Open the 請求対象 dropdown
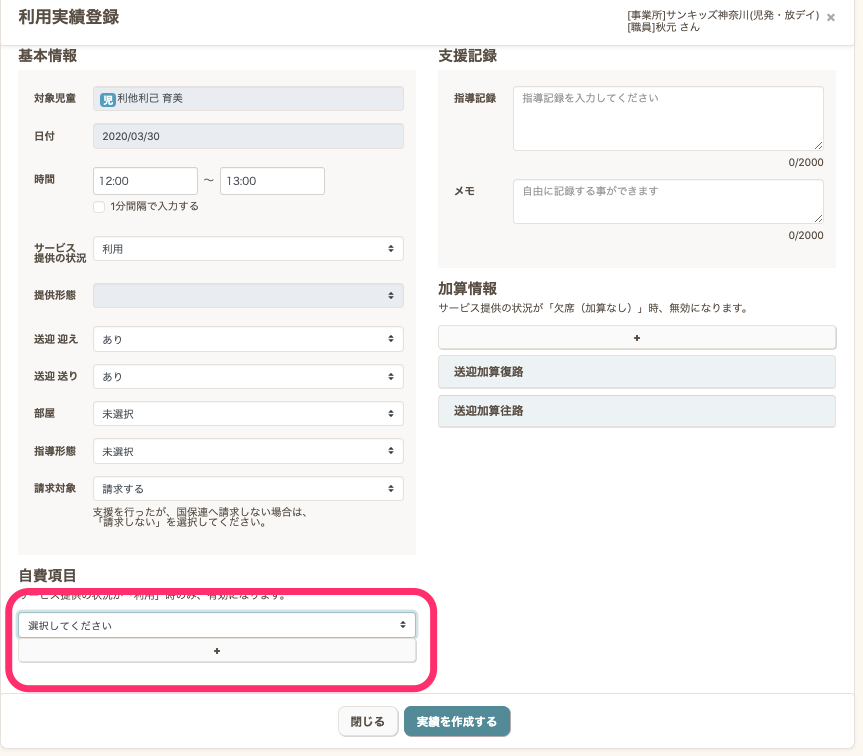 (x=248, y=489)
